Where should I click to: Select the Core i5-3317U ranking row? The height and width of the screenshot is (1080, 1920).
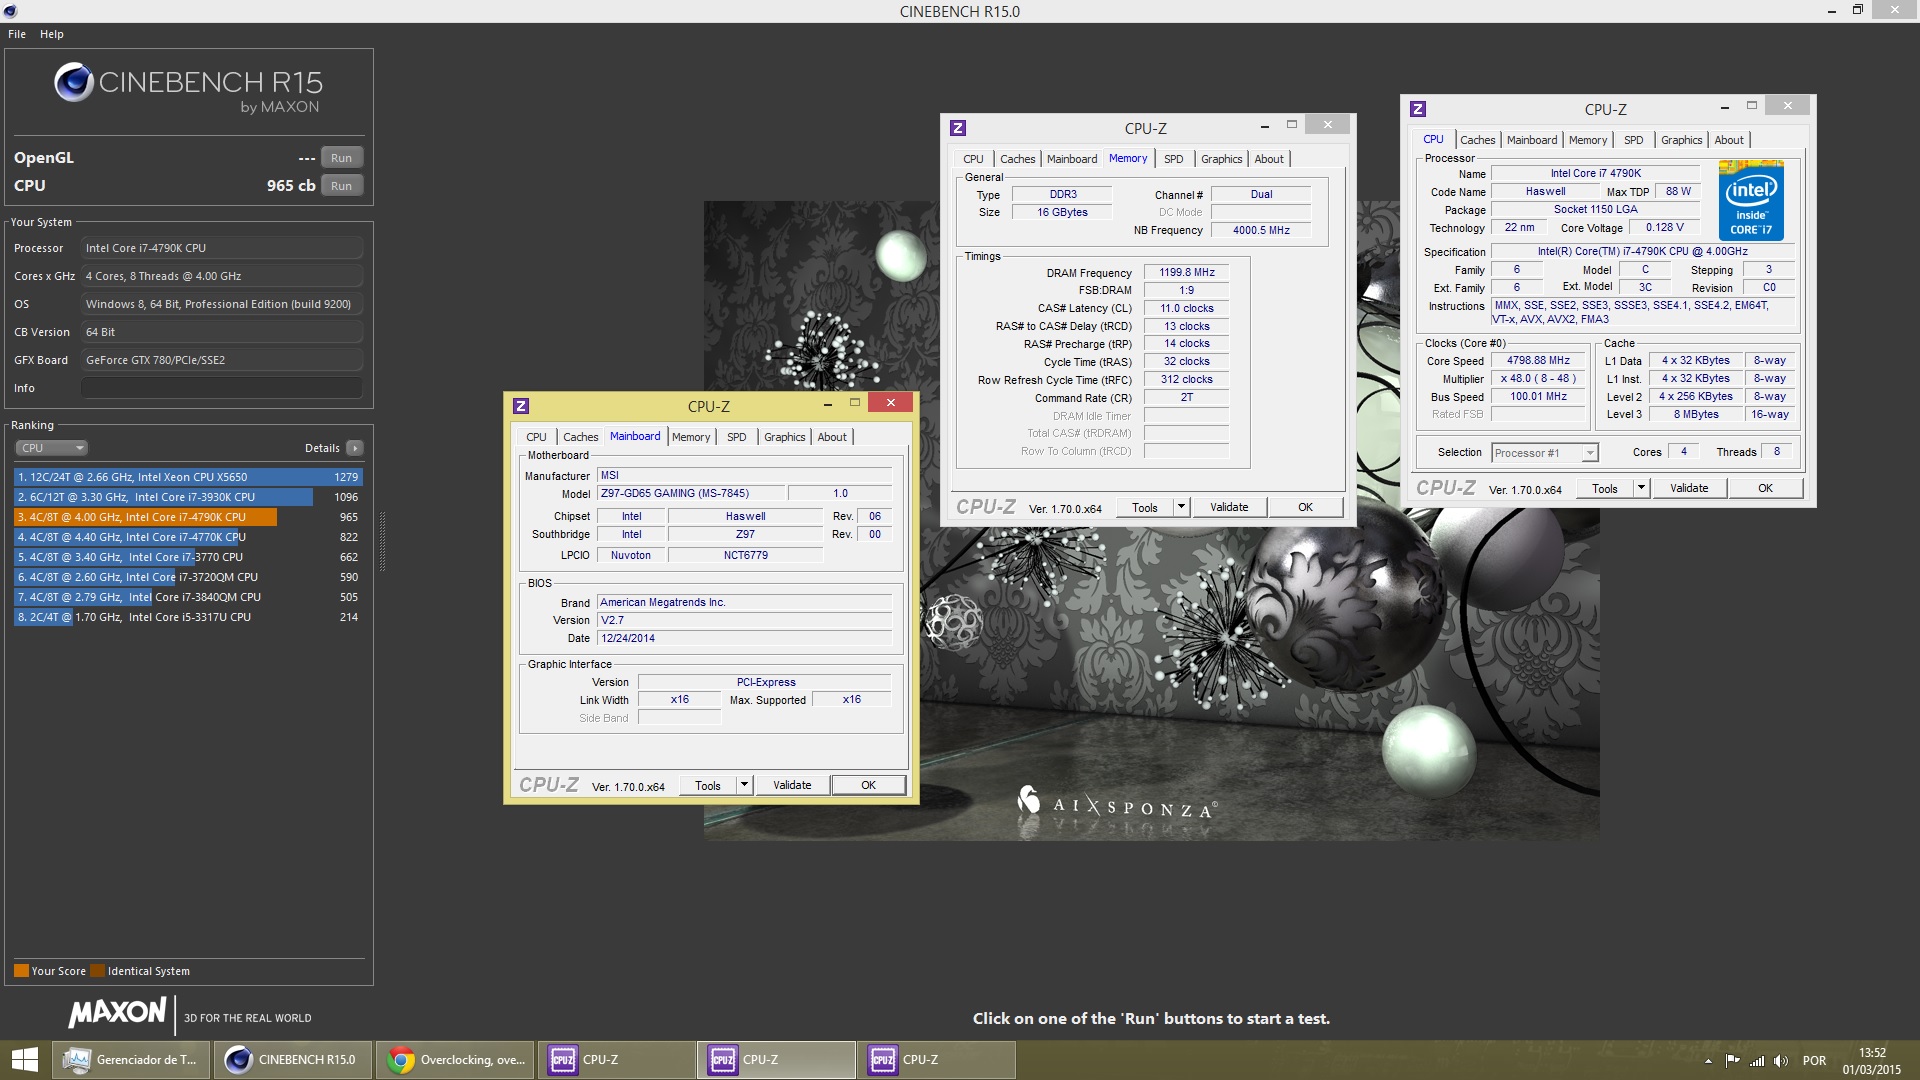(188, 617)
